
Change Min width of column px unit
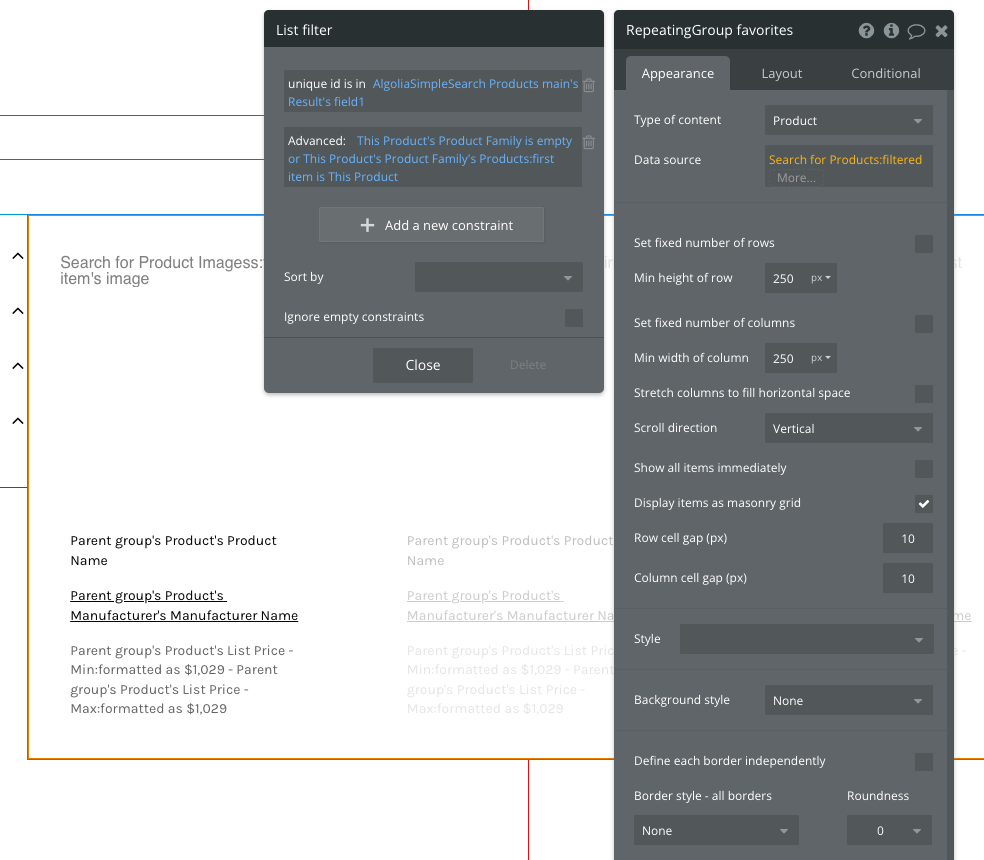821,358
